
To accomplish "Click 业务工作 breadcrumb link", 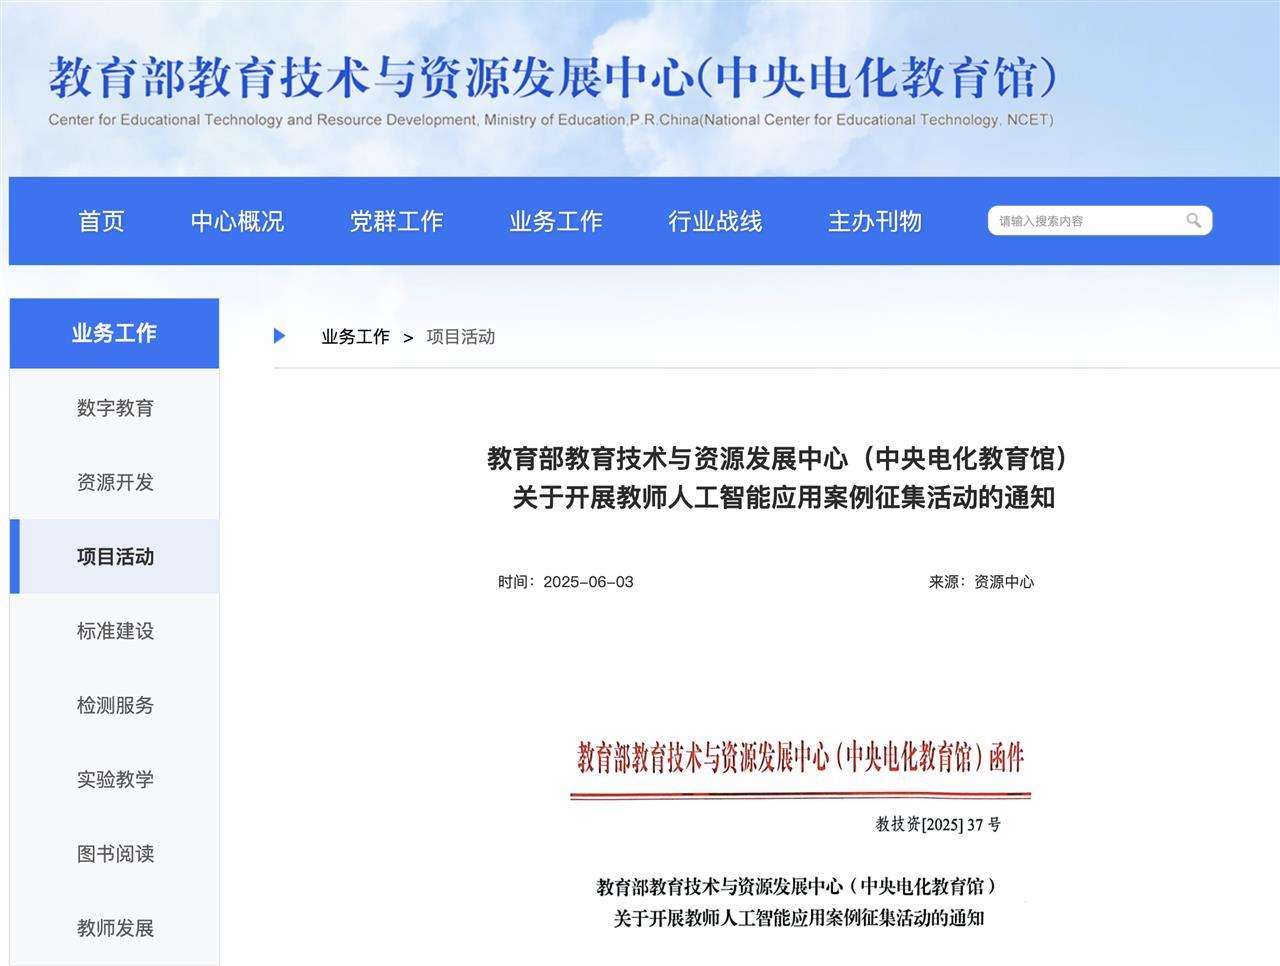I will click(355, 337).
